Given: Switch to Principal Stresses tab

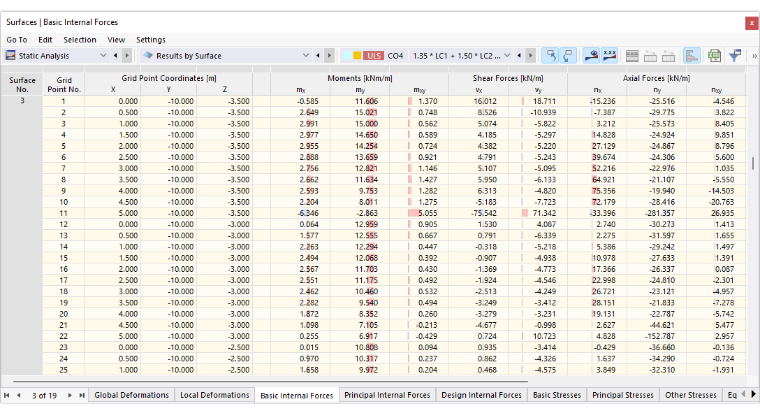Looking at the screenshot, I should (x=622, y=395).
